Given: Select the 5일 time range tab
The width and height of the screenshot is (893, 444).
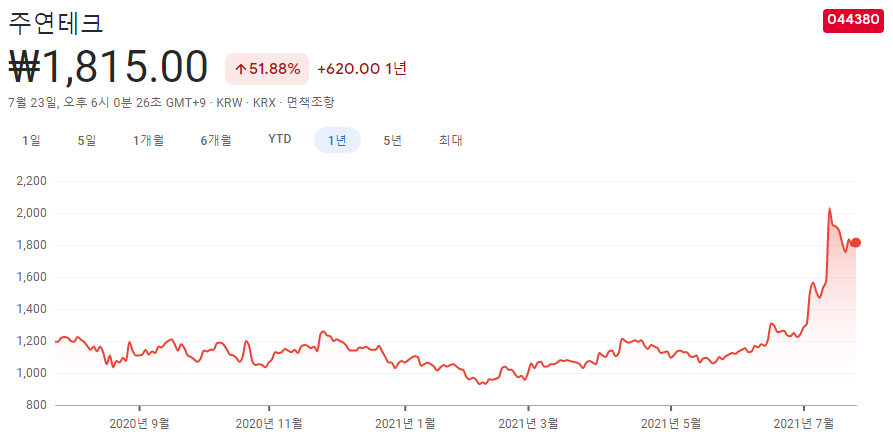Looking at the screenshot, I should pyautogui.click(x=87, y=141).
